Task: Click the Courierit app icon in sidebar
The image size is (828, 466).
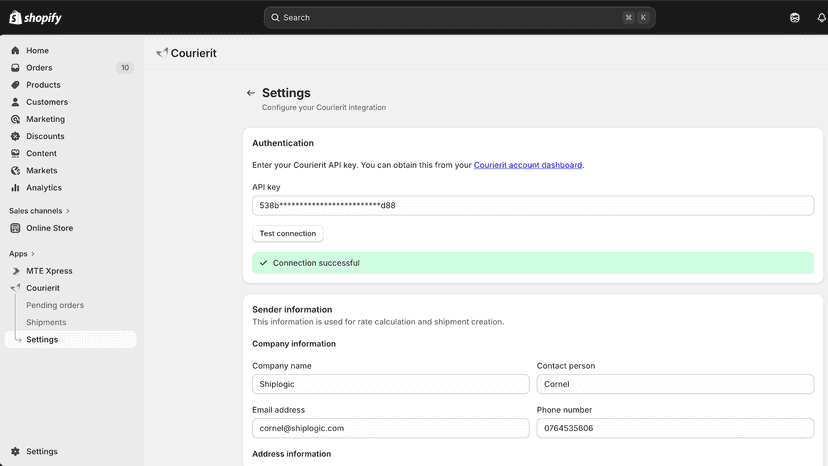Action: [15, 288]
